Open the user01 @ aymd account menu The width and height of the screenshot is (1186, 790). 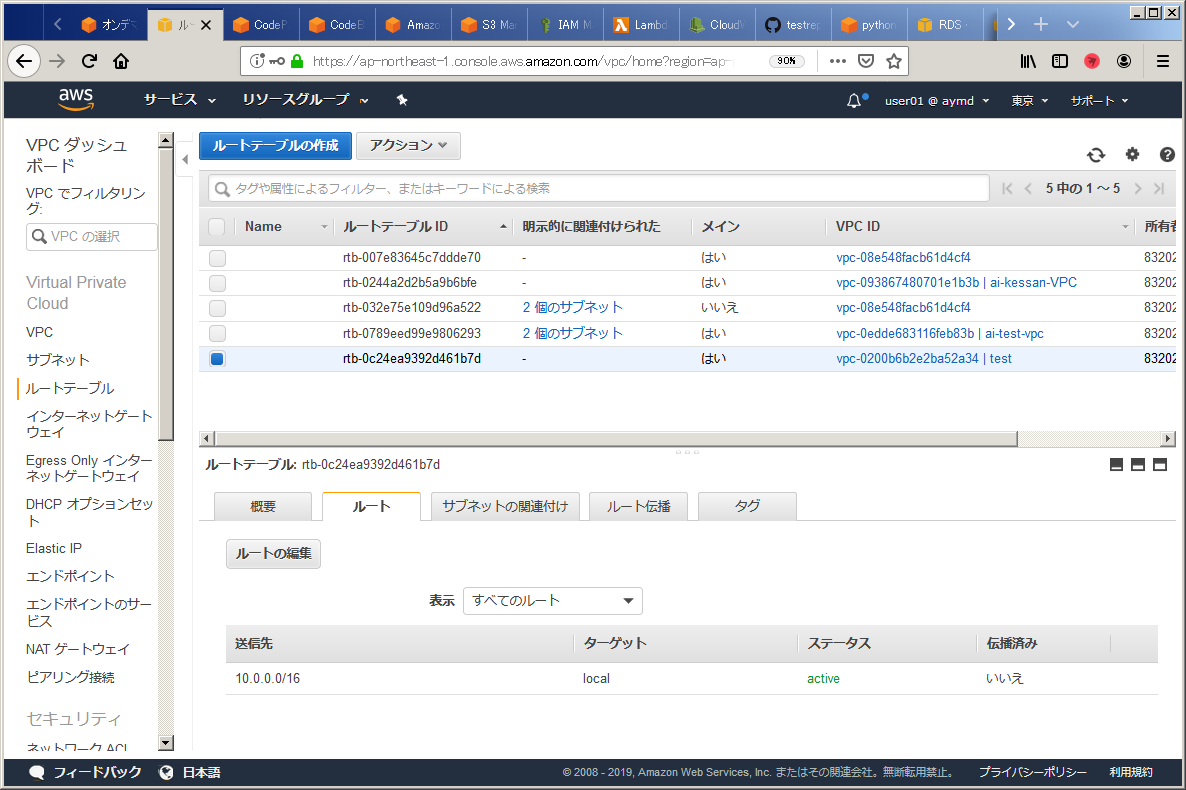936,101
